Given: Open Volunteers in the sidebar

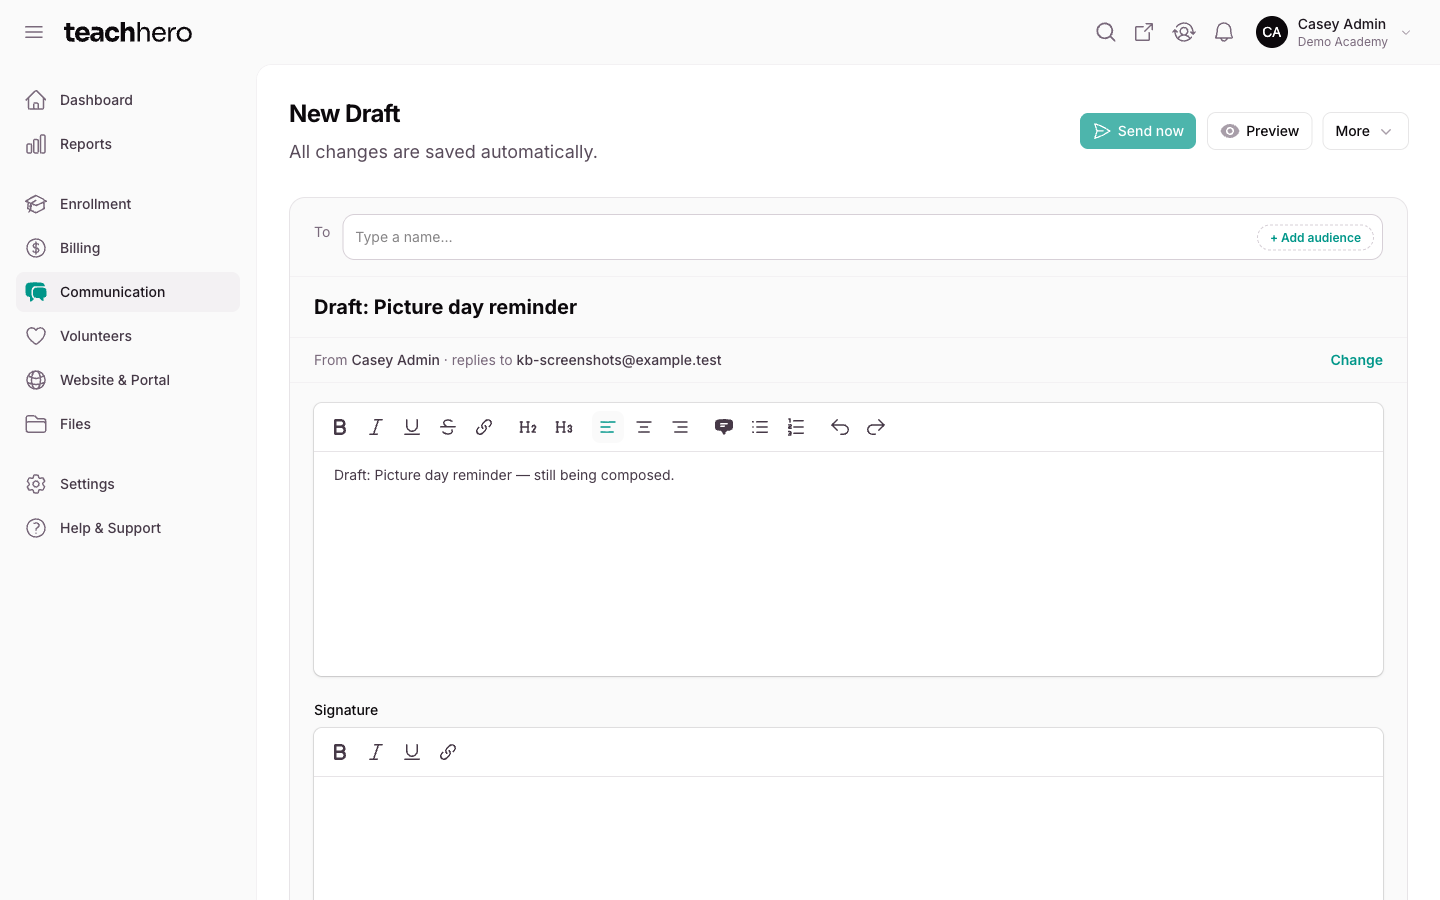Looking at the screenshot, I should pos(128,336).
